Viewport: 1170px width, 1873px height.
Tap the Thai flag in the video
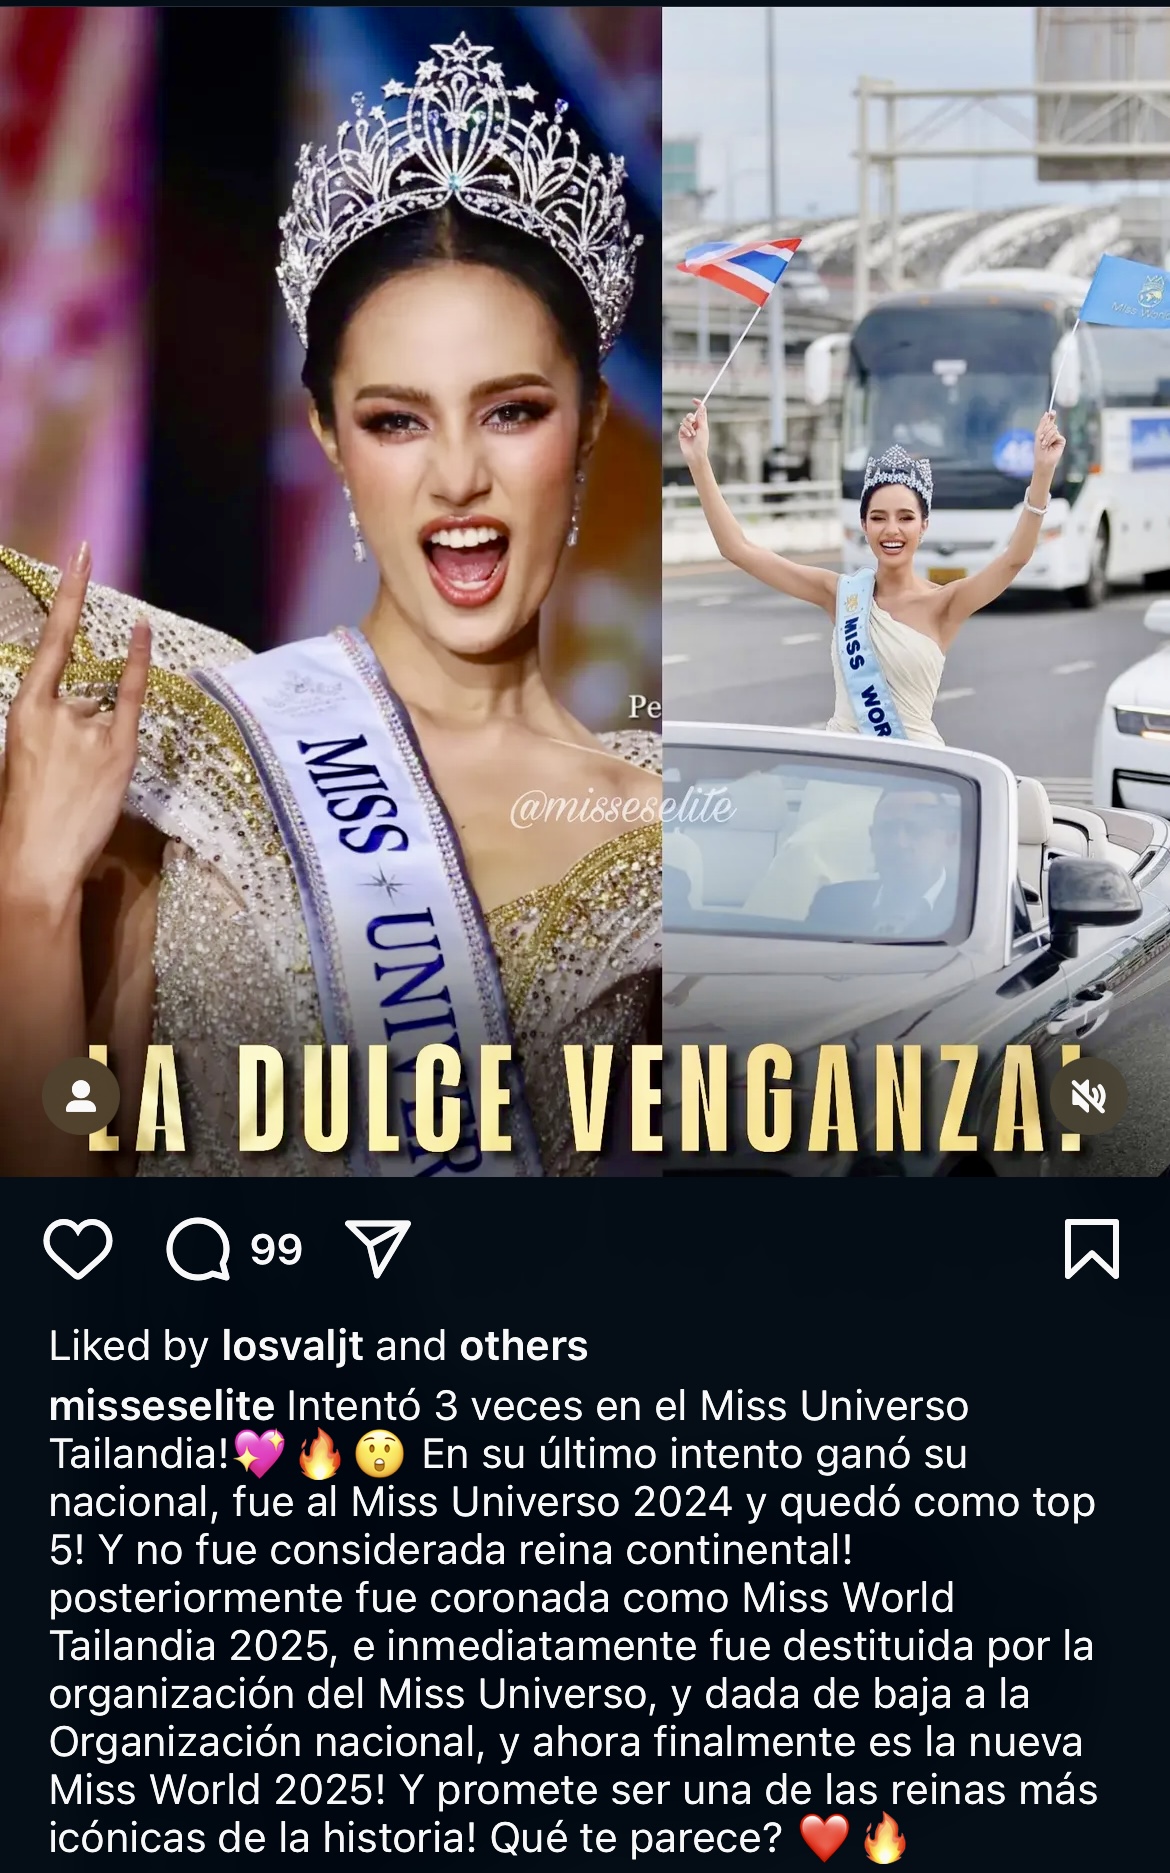coord(741,268)
